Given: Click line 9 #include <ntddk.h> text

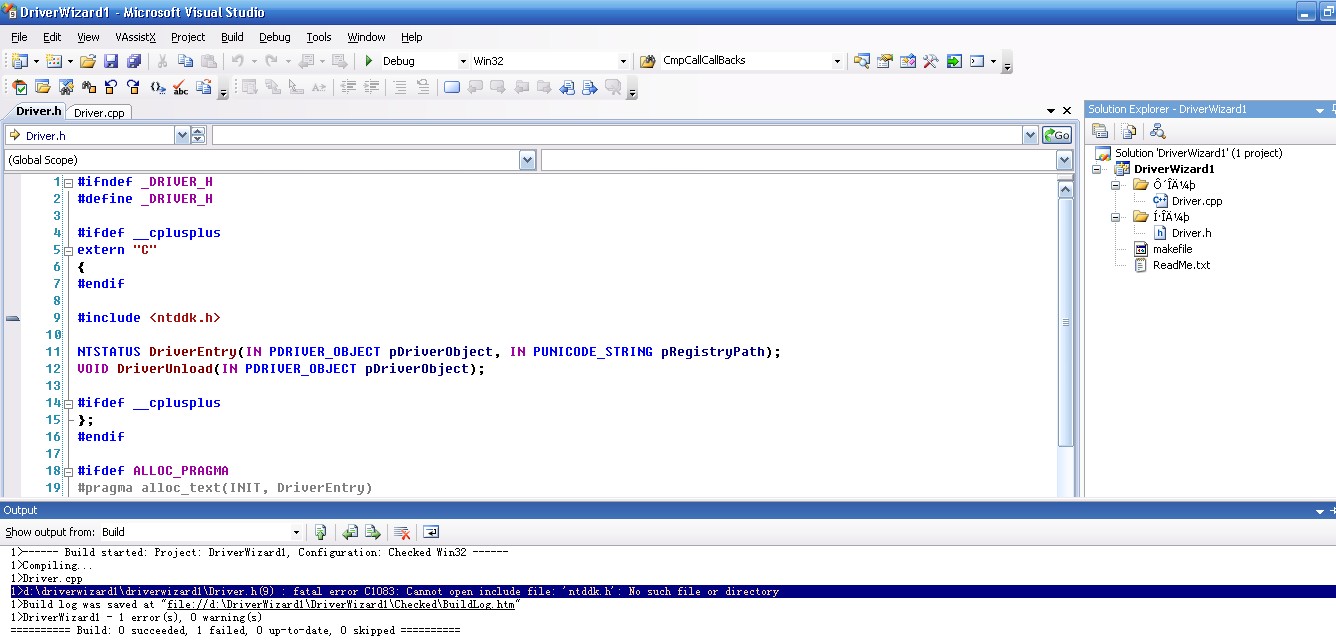Looking at the screenshot, I should [x=148, y=318].
